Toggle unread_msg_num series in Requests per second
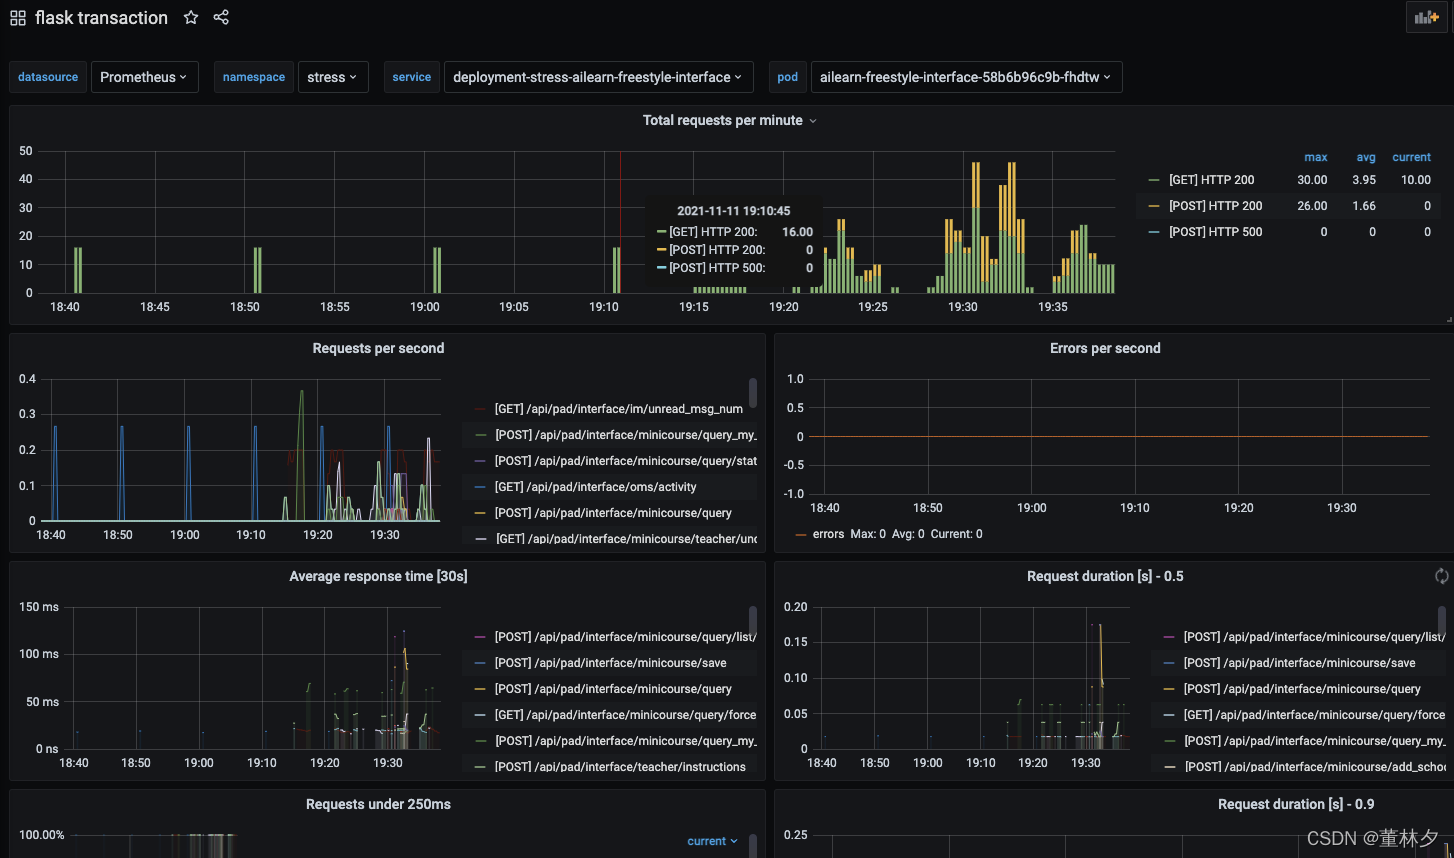 tap(618, 409)
